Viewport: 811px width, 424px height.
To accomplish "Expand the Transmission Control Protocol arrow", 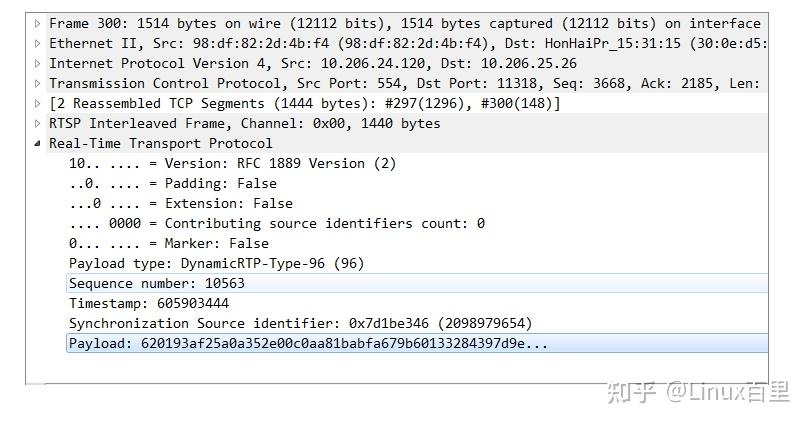I will click(38, 83).
